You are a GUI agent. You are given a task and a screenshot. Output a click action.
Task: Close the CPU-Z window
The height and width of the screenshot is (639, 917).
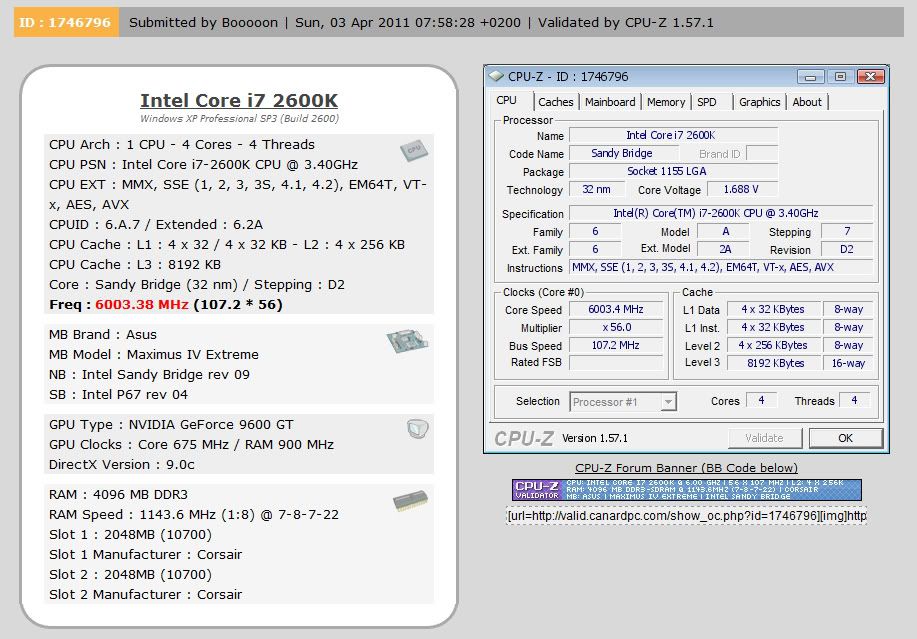tap(870, 77)
